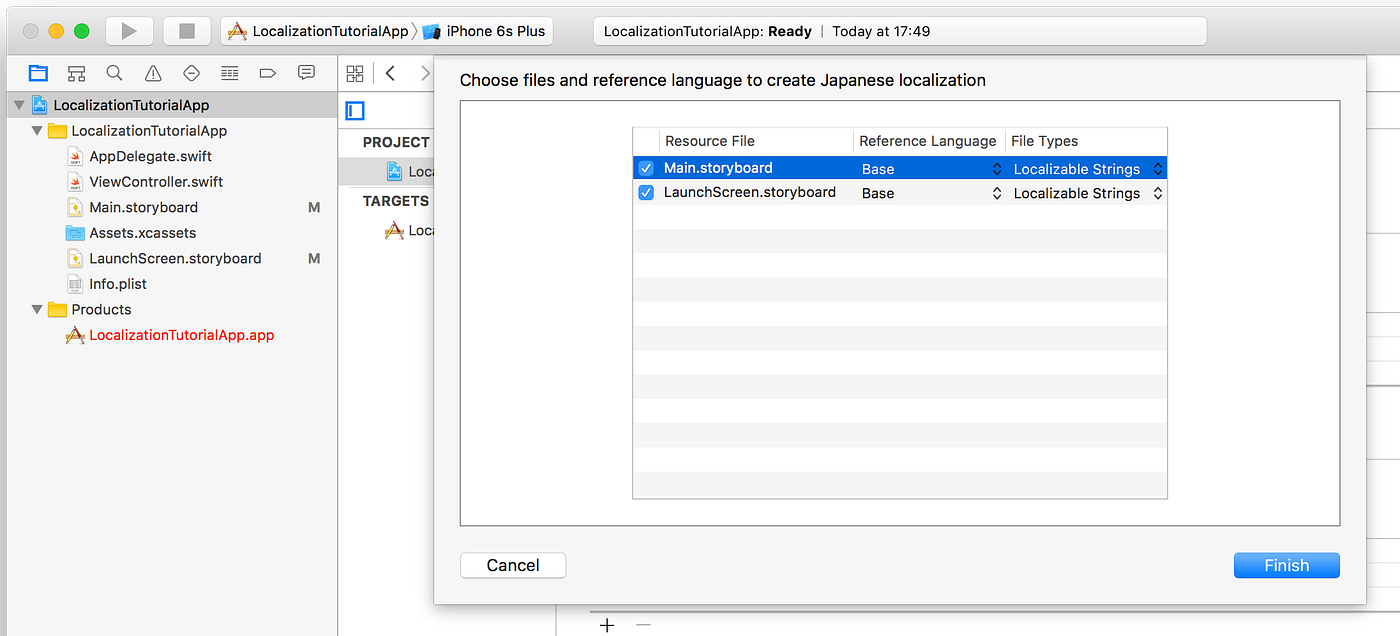Select the Main.storyboard row name in dialog
Viewport: 1400px width, 636px height.
tap(718, 168)
